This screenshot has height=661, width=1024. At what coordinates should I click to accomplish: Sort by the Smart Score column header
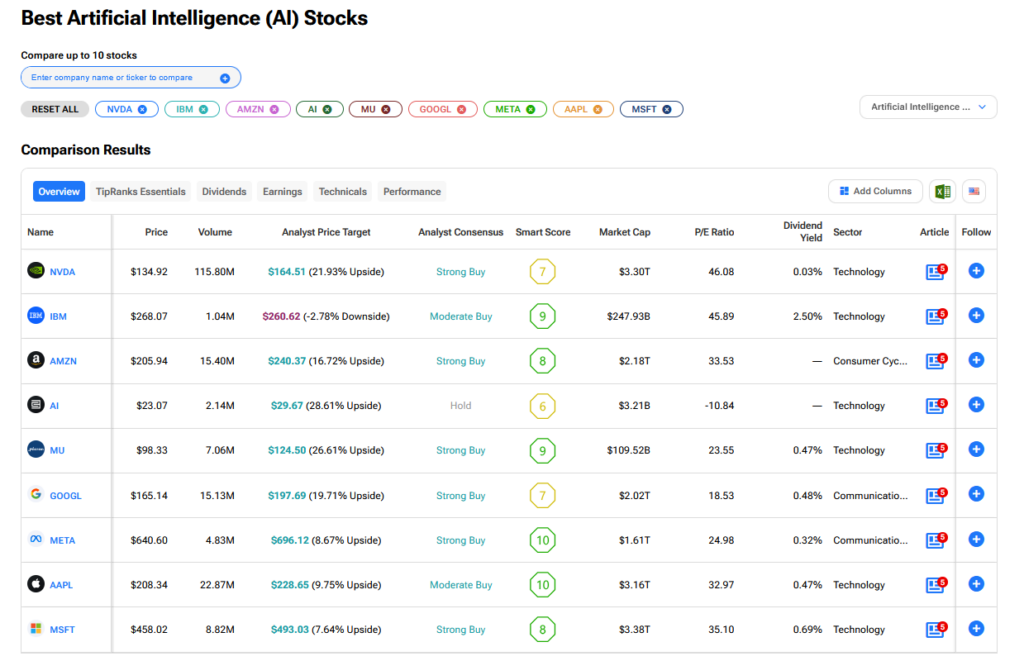[x=543, y=232]
